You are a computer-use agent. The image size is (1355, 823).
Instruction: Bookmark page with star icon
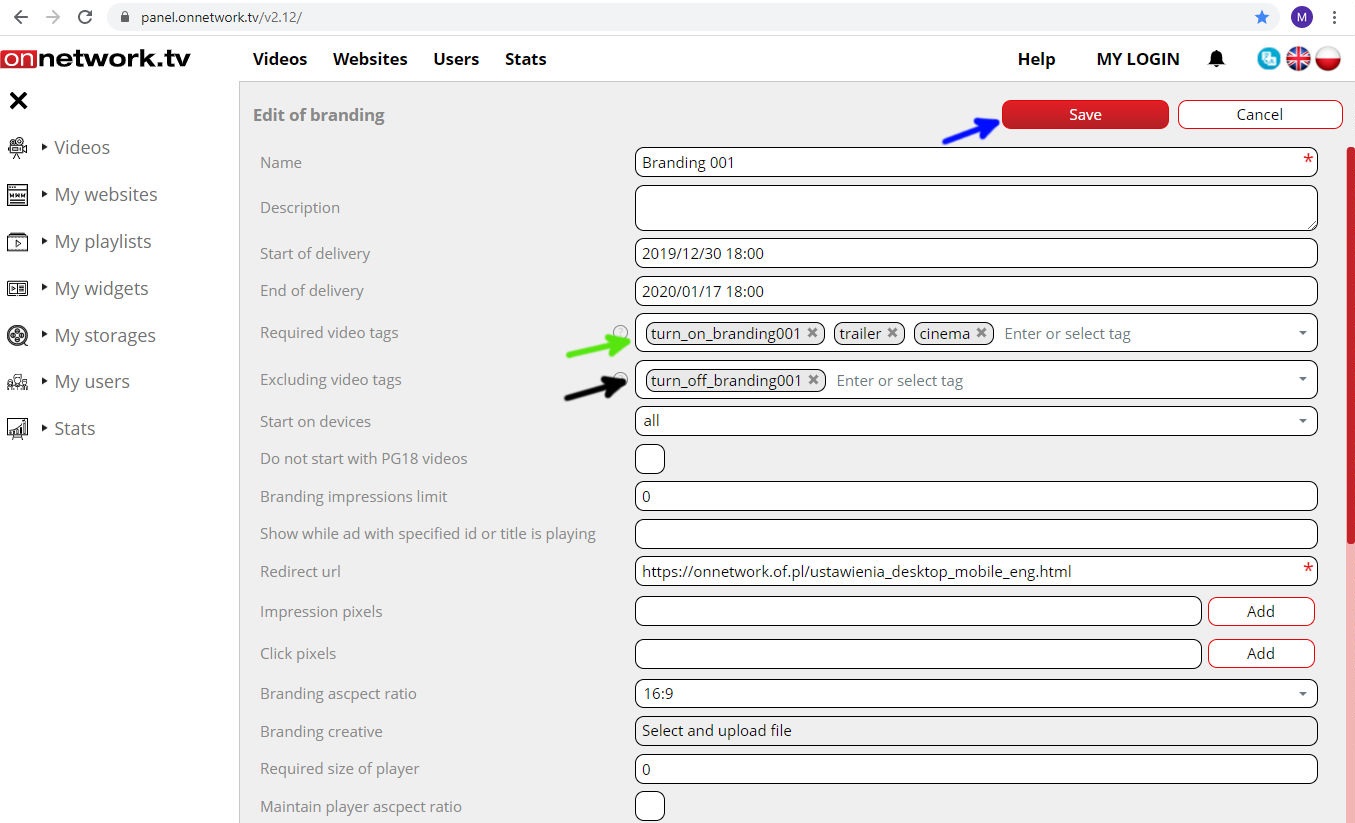(1262, 17)
